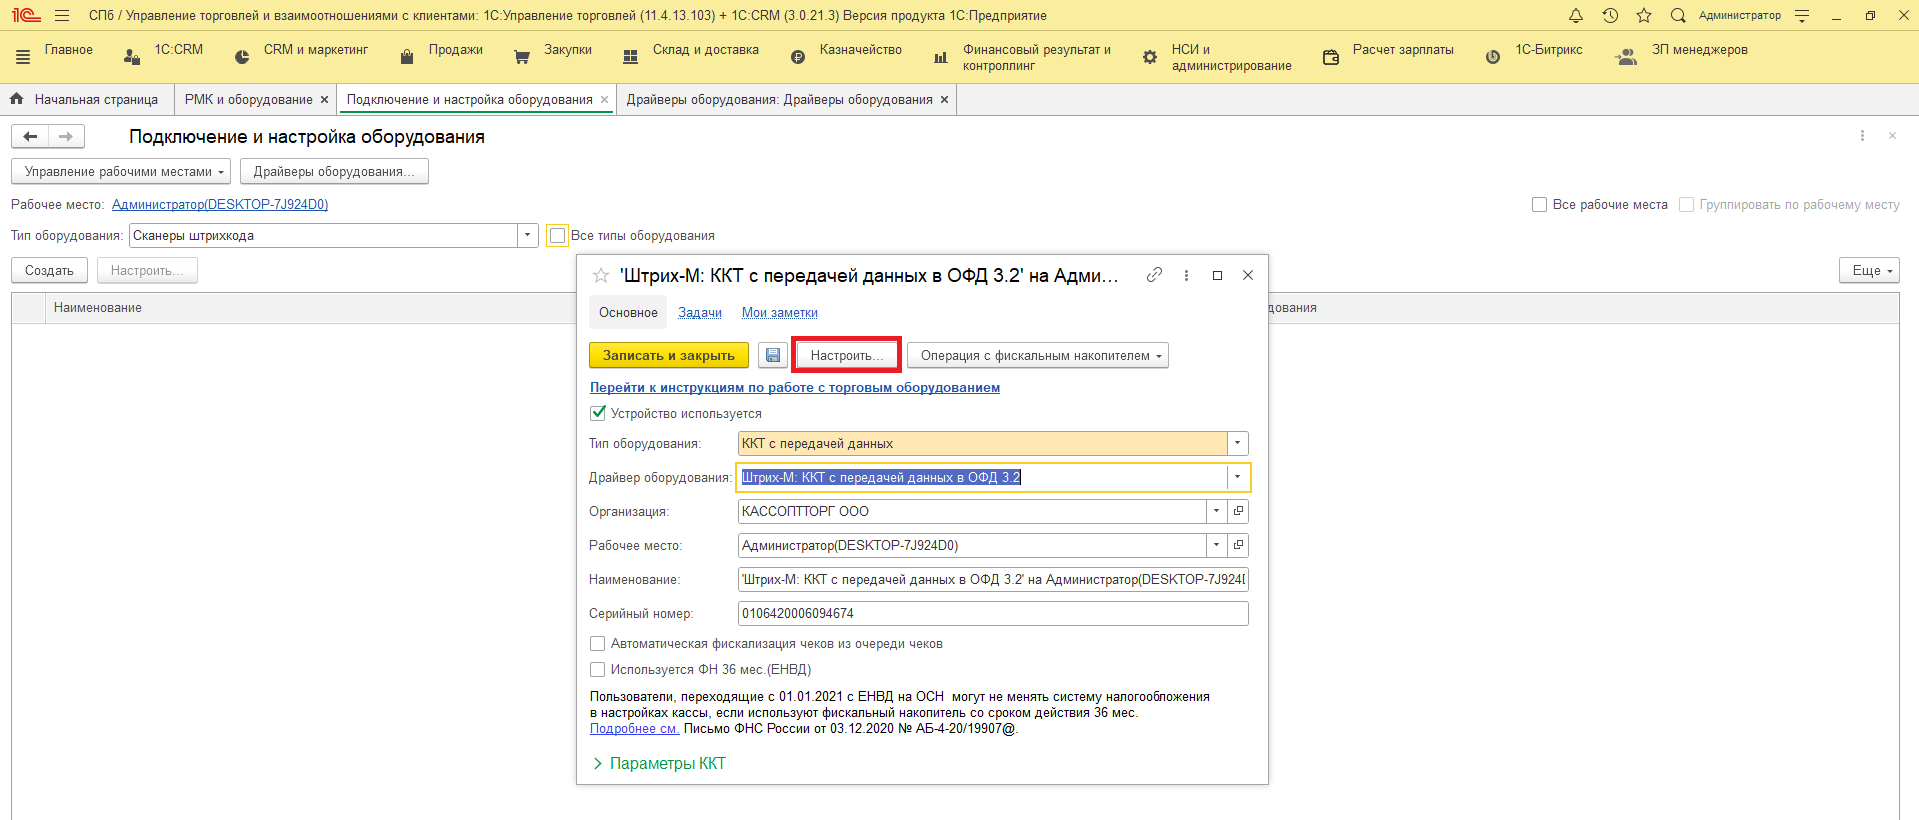
Task: Open the Организация field in new window
Action: coord(1238,511)
